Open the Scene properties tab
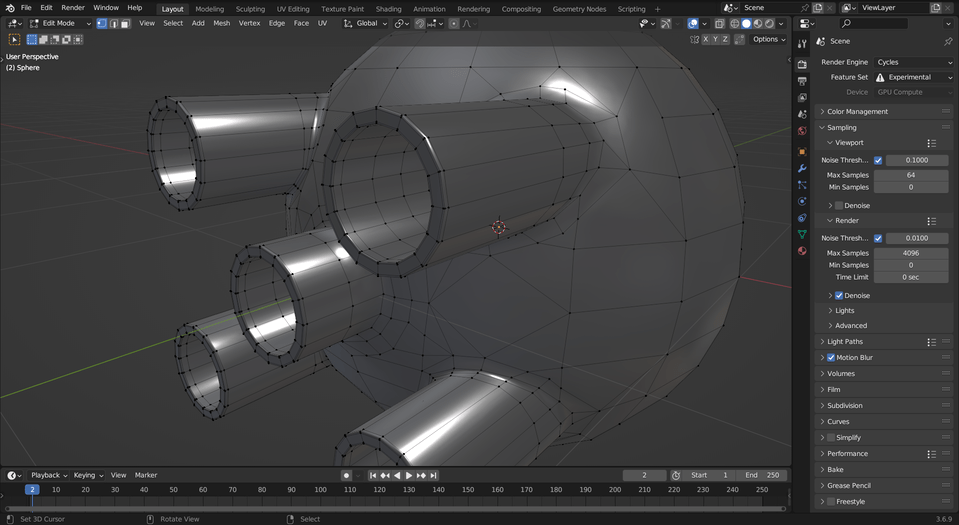959x525 pixels. pos(802,114)
